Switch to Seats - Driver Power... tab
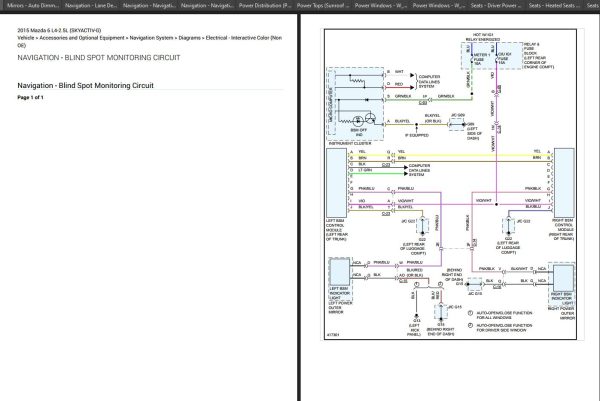The width and height of the screenshot is (600, 401). click(496, 6)
